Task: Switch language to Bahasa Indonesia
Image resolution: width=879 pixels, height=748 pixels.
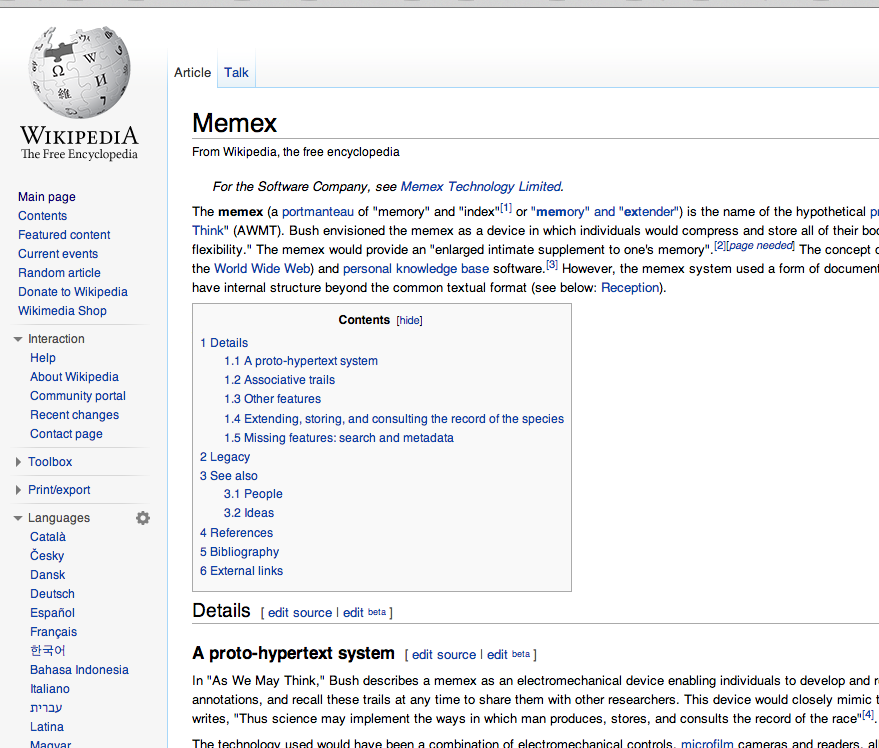Action: pos(79,670)
